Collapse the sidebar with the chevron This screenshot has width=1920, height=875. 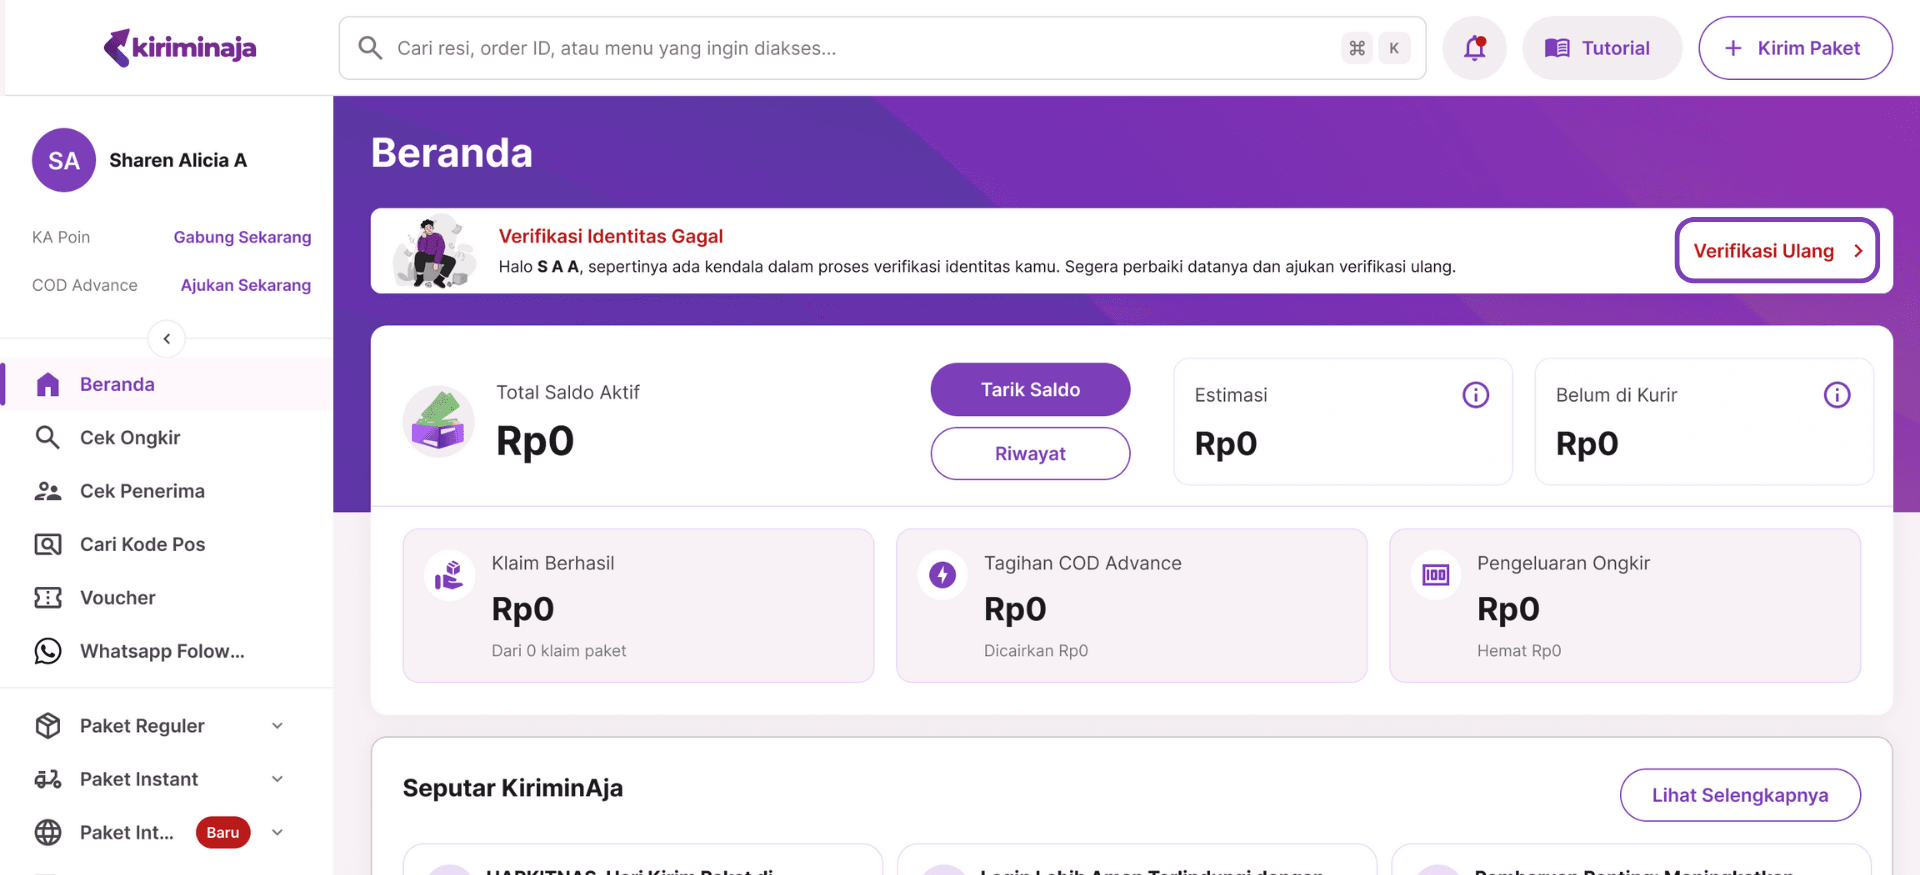166,338
